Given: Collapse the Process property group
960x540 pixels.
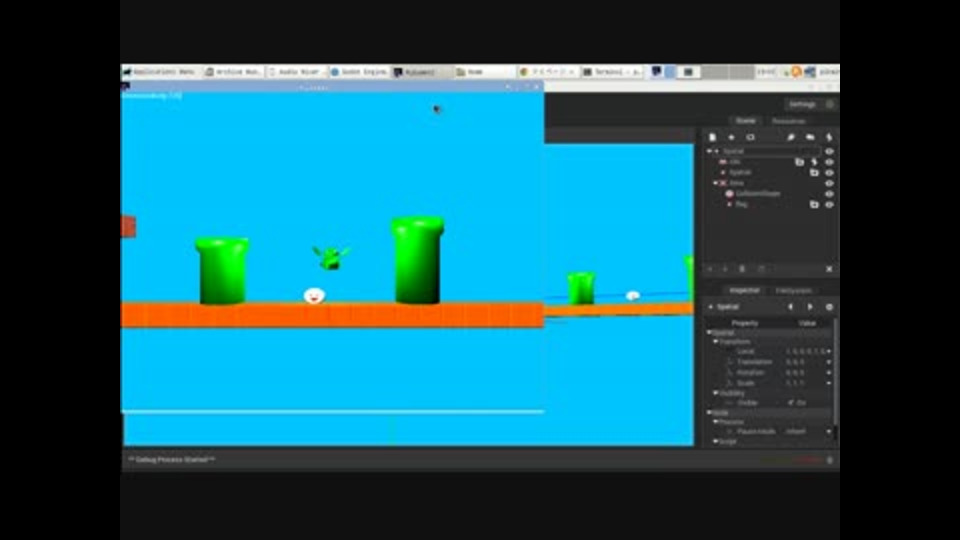Looking at the screenshot, I should tap(716, 422).
